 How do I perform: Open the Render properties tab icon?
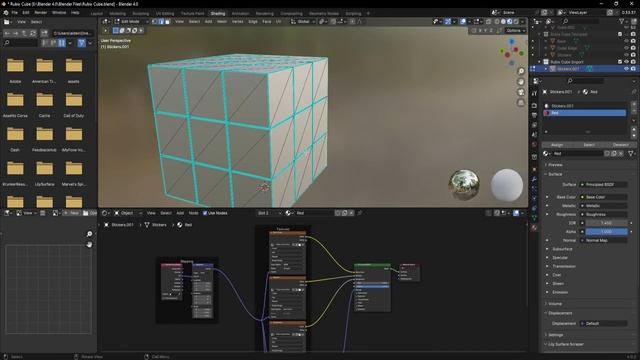coord(534,105)
